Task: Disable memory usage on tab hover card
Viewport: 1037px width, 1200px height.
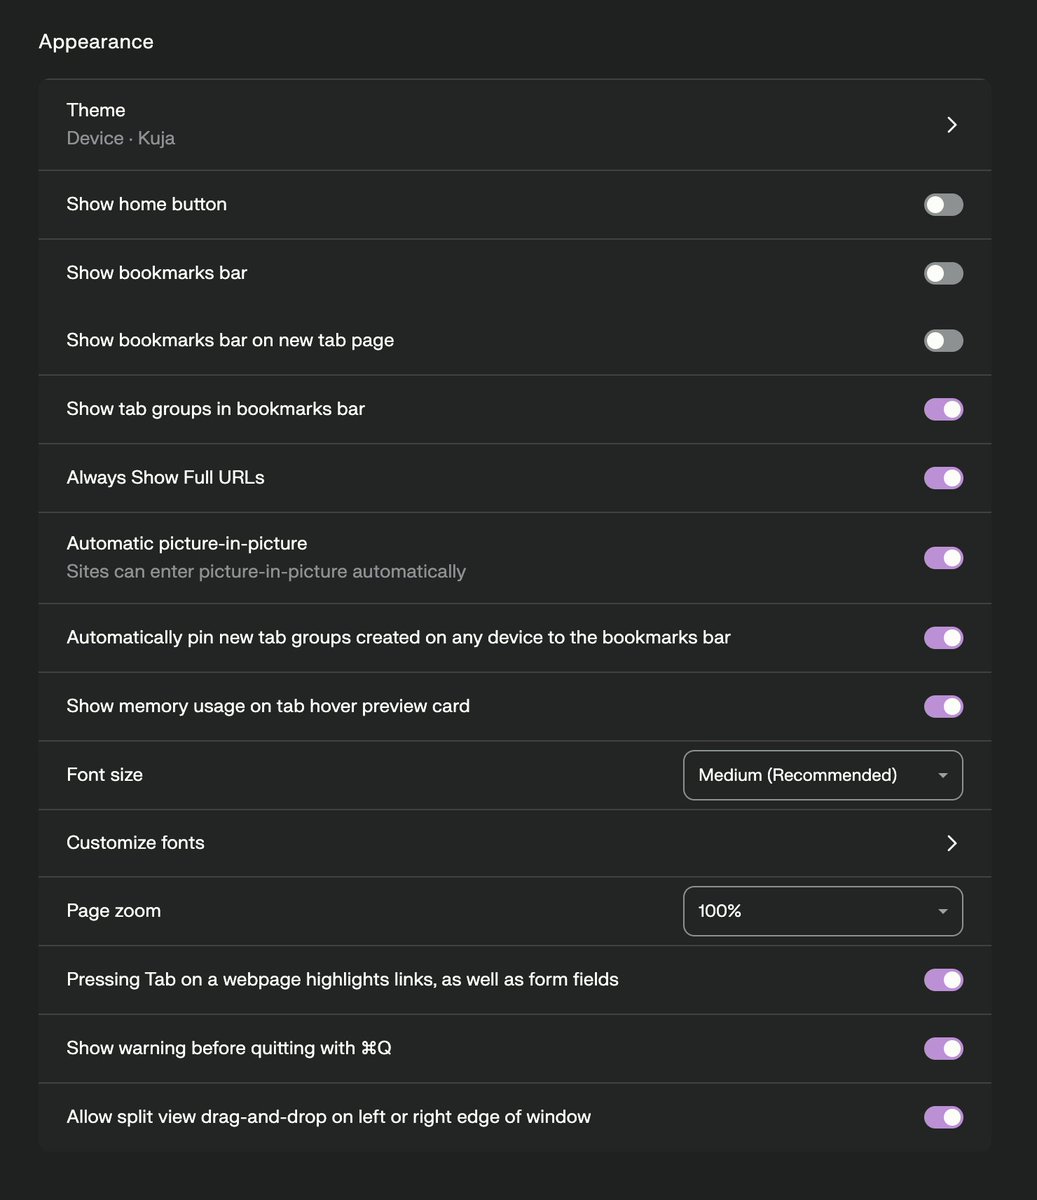Action: (x=943, y=707)
